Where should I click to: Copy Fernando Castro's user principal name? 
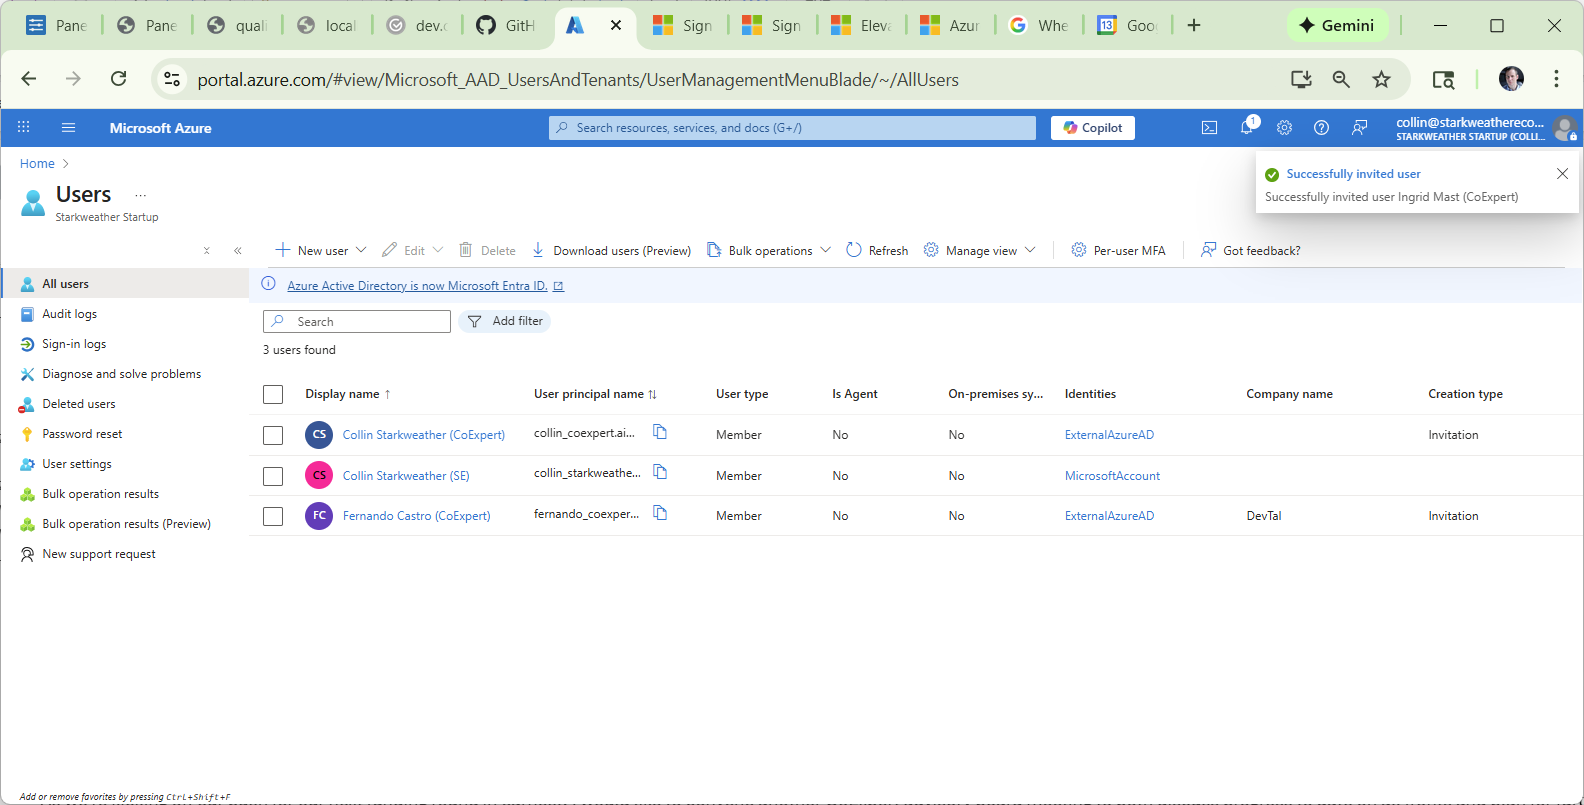pyautogui.click(x=660, y=513)
